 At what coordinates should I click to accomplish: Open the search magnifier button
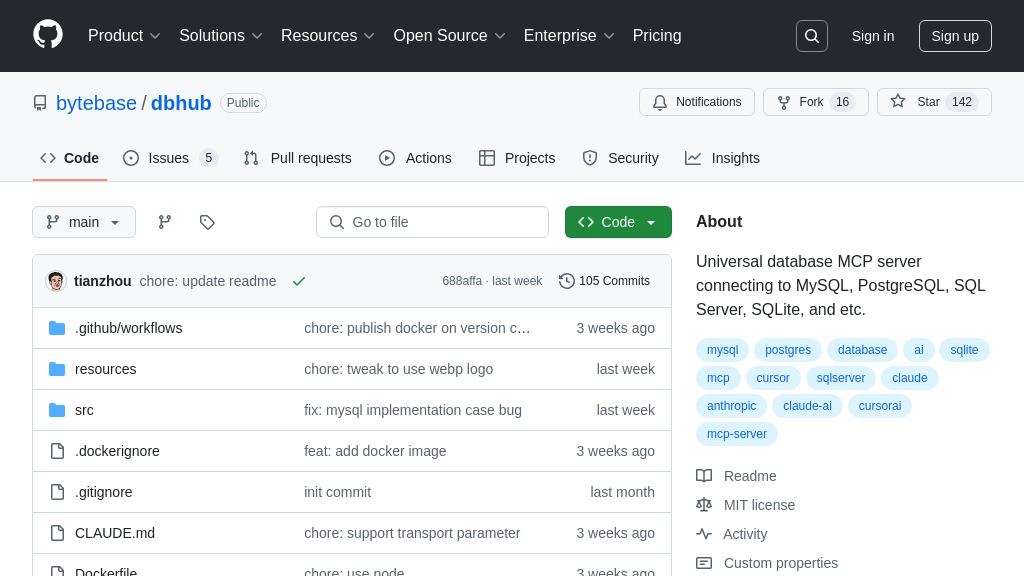(812, 36)
